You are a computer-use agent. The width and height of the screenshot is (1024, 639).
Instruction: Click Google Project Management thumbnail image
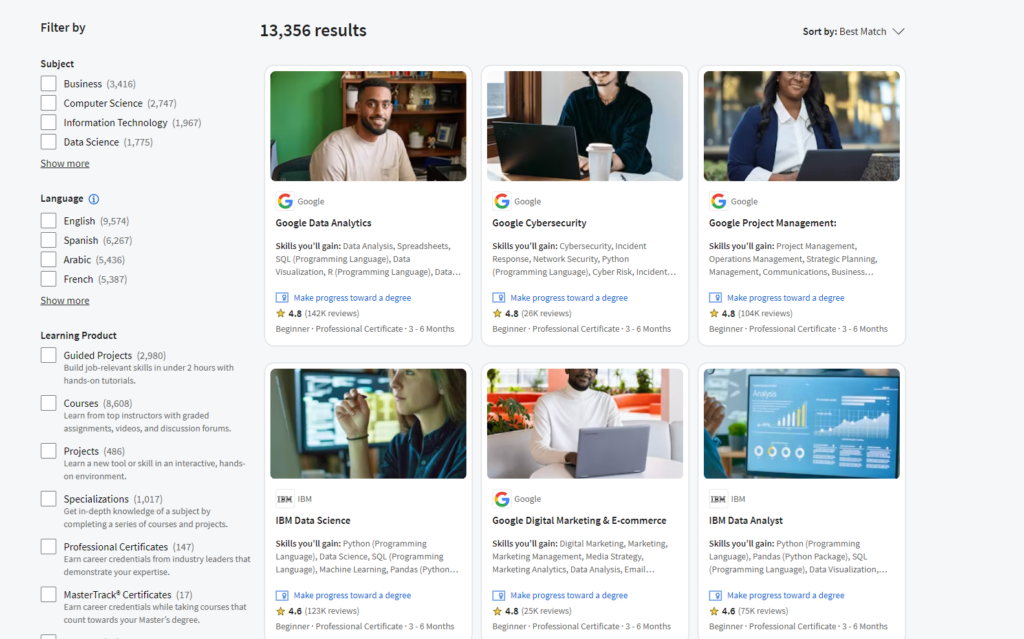802,126
